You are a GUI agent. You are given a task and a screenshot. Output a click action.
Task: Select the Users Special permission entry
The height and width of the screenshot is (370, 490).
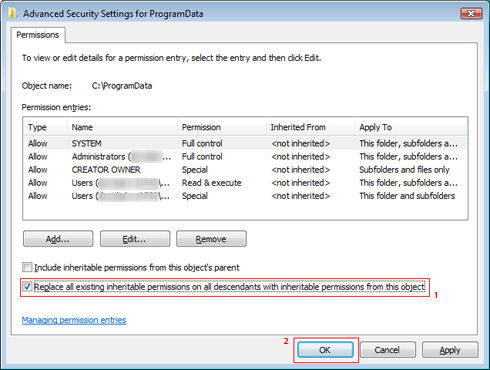[x=245, y=196]
